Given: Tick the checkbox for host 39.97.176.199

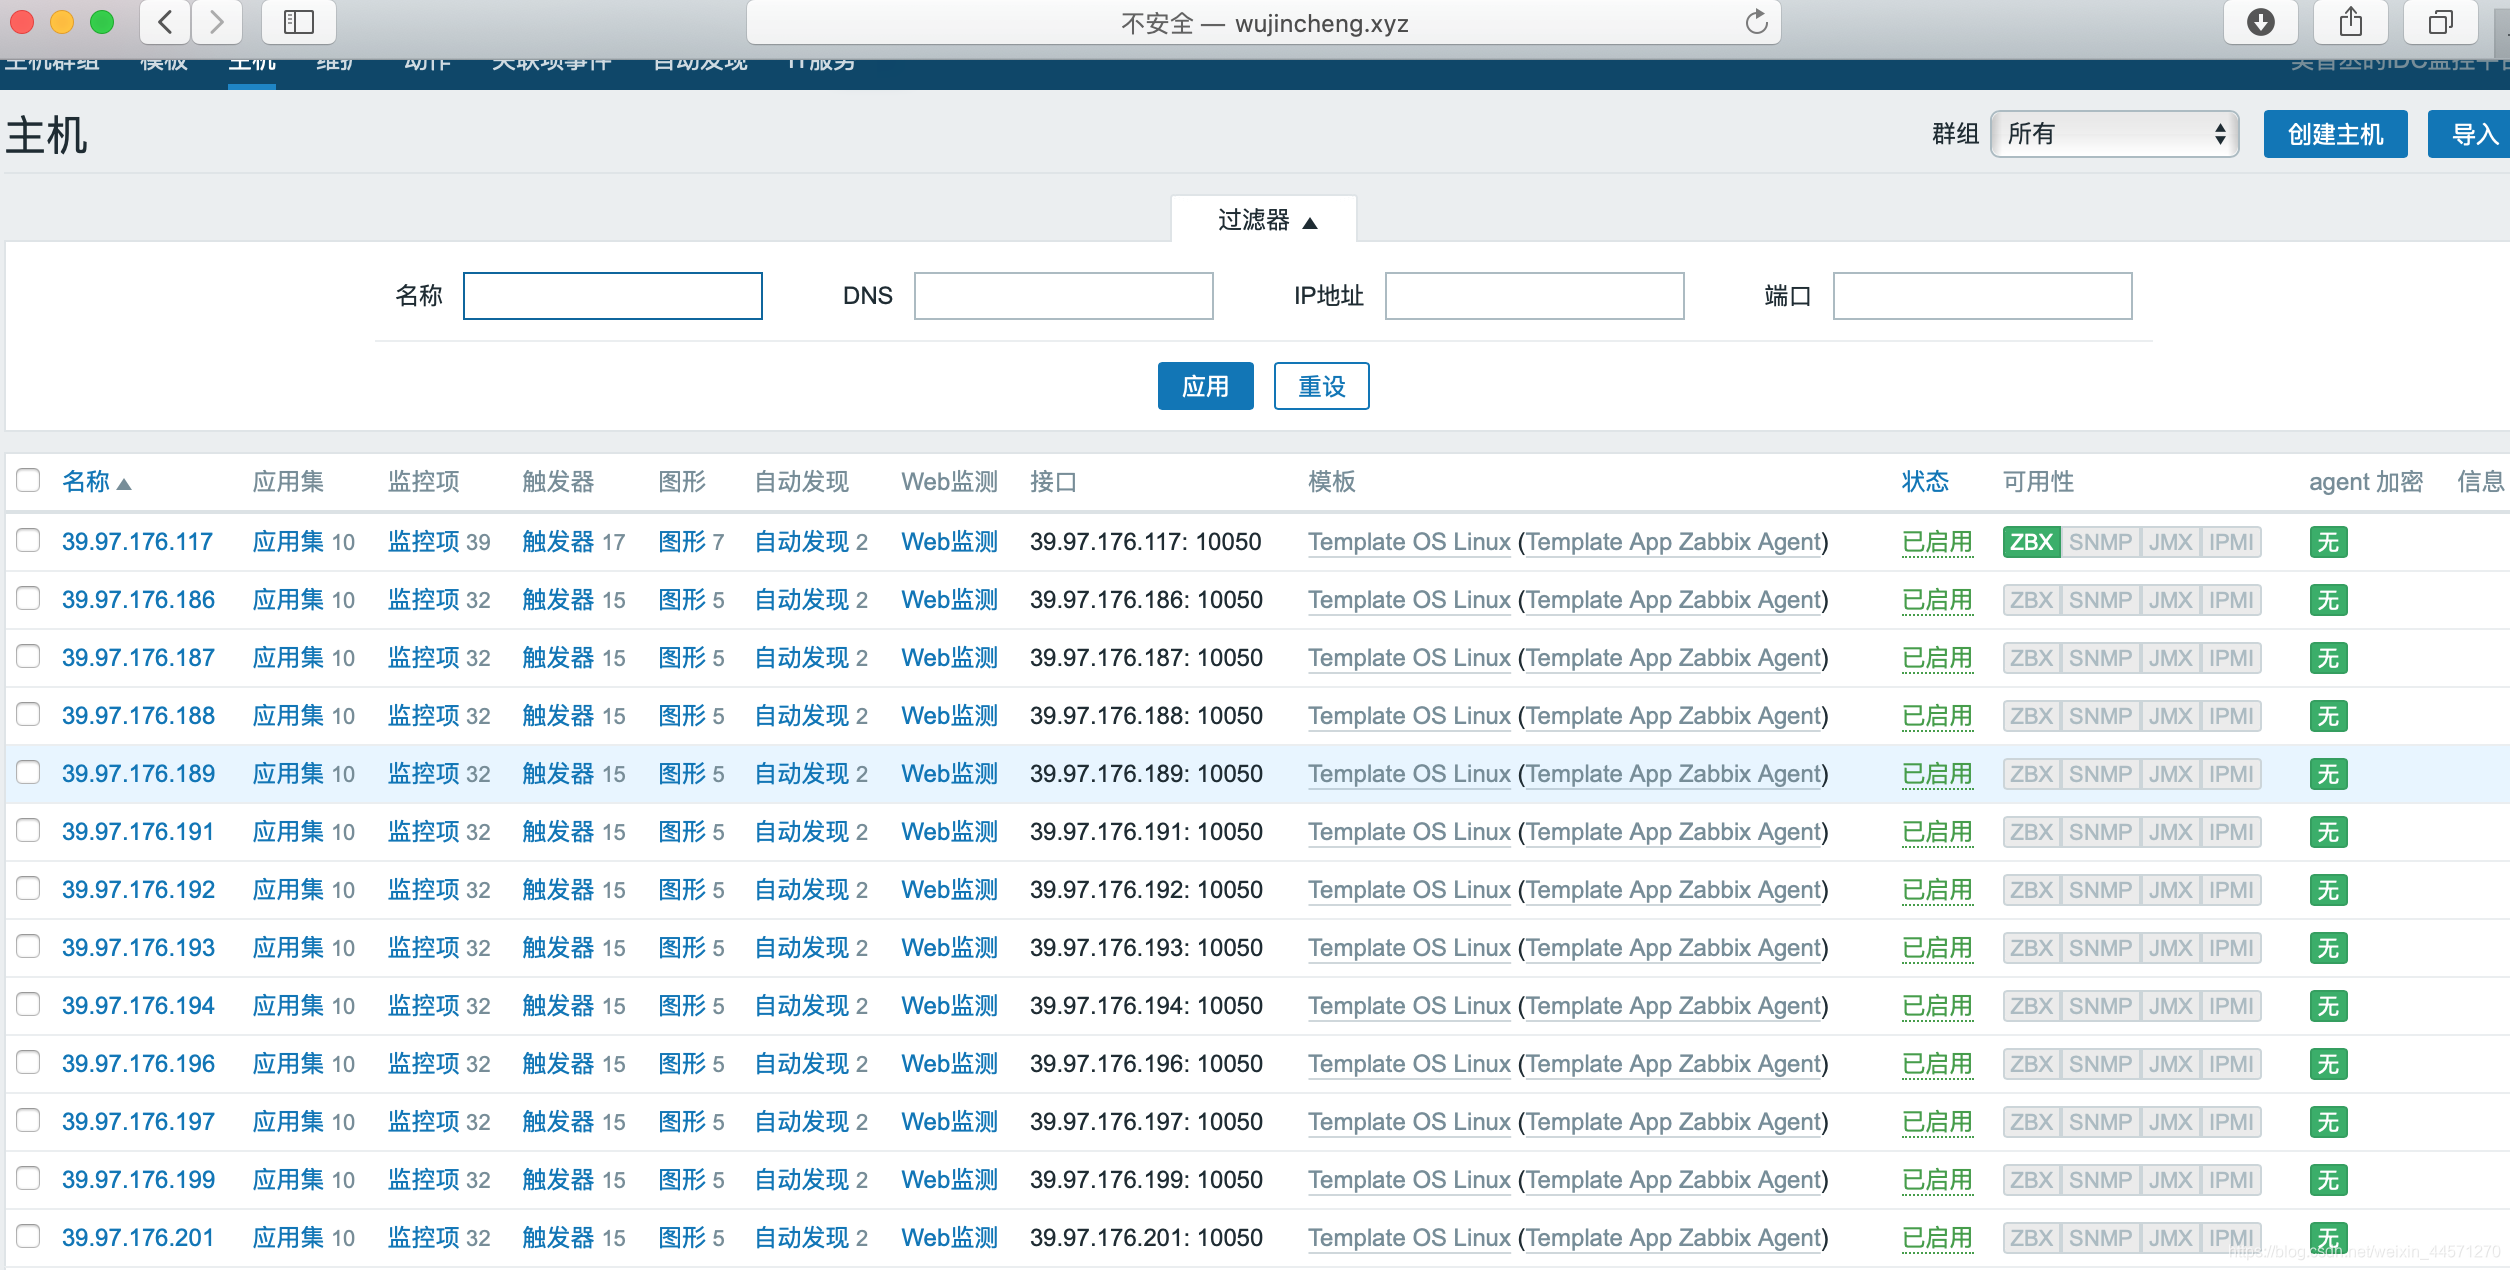Looking at the screenshot, I should click(28, 1179).
